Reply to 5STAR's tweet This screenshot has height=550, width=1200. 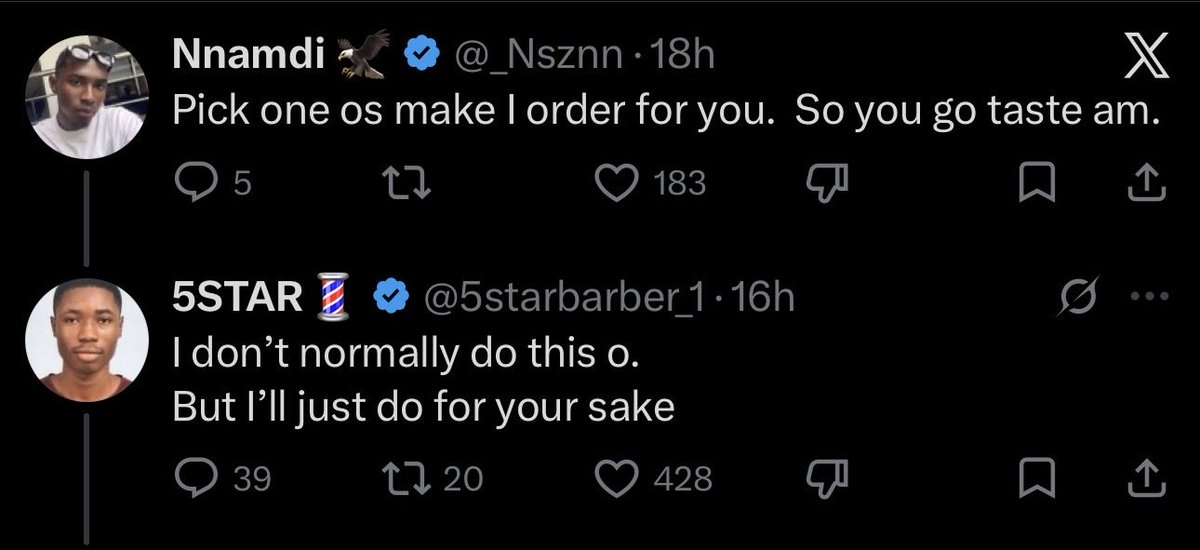[x=189, y=479]
